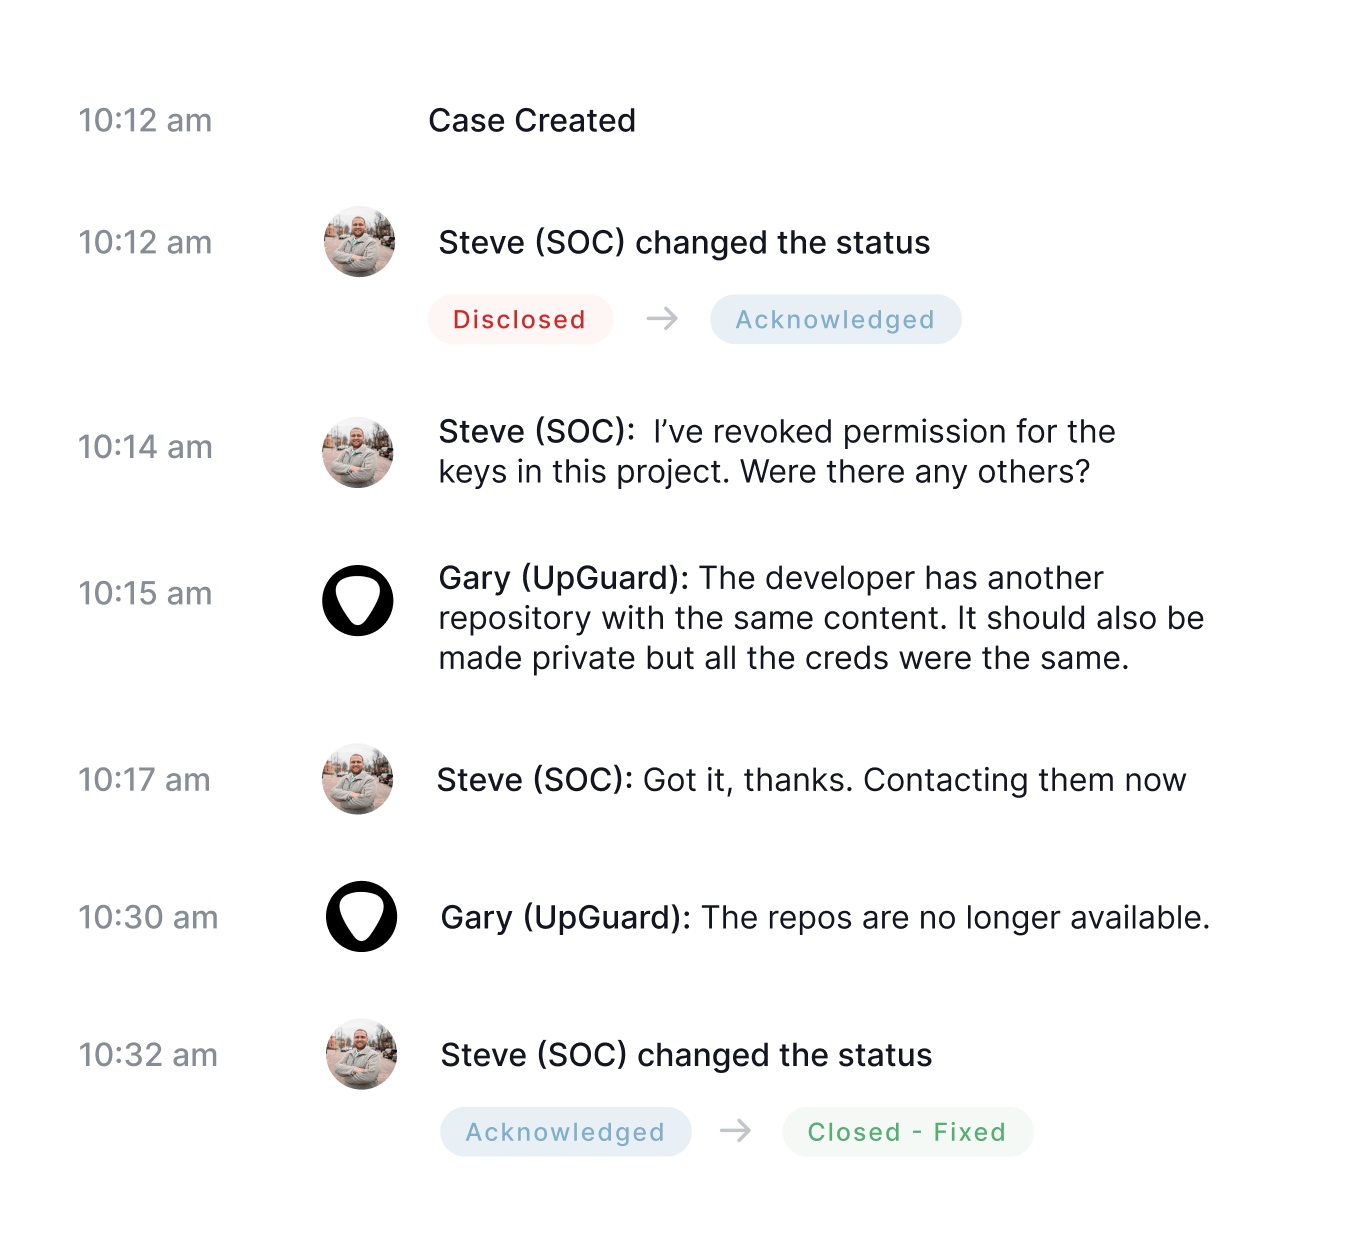The height and width of the screenshot is (1254, 1354).
Task: Click Steve's avatar beside the 10:14 am message
Action: 357,453
